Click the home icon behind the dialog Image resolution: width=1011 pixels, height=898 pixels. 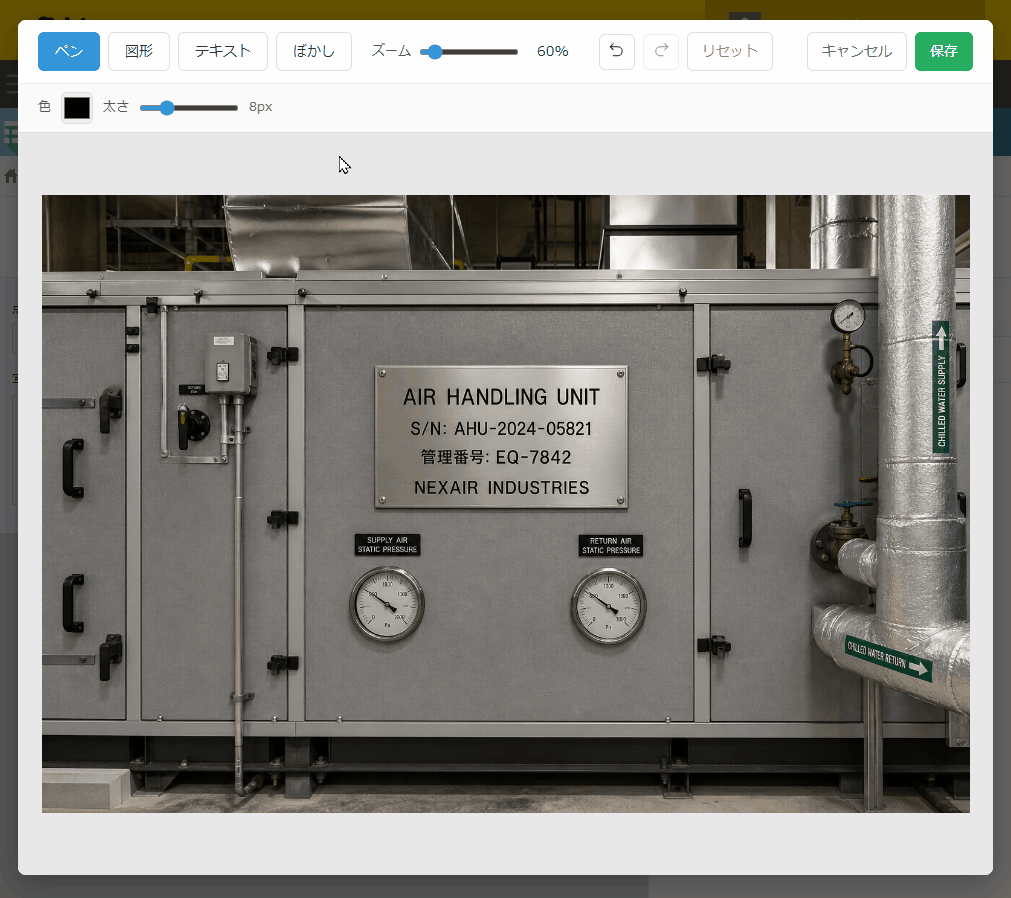click(x=10, y=175)
